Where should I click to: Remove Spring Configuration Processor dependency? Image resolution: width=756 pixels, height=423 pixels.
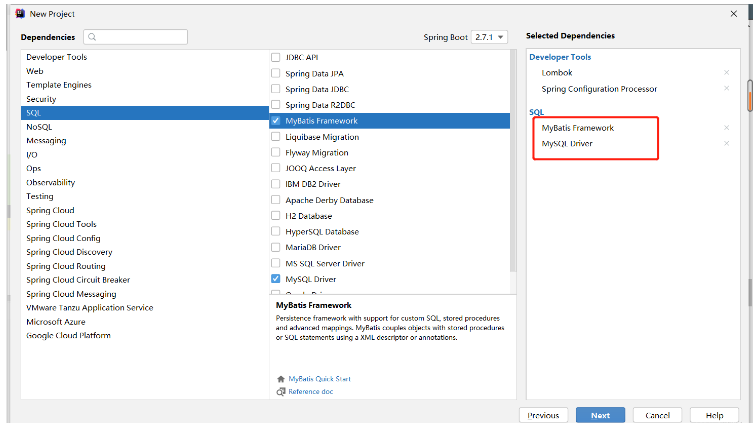[x=726, y=89]
